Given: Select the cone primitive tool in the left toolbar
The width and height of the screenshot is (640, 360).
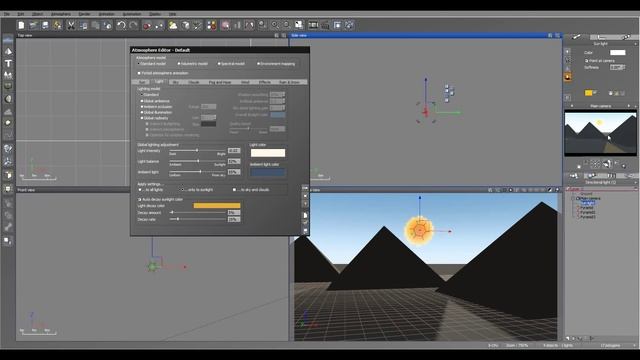Looking at the screenshot, I should pyautogui.click(x=8, y=51).
